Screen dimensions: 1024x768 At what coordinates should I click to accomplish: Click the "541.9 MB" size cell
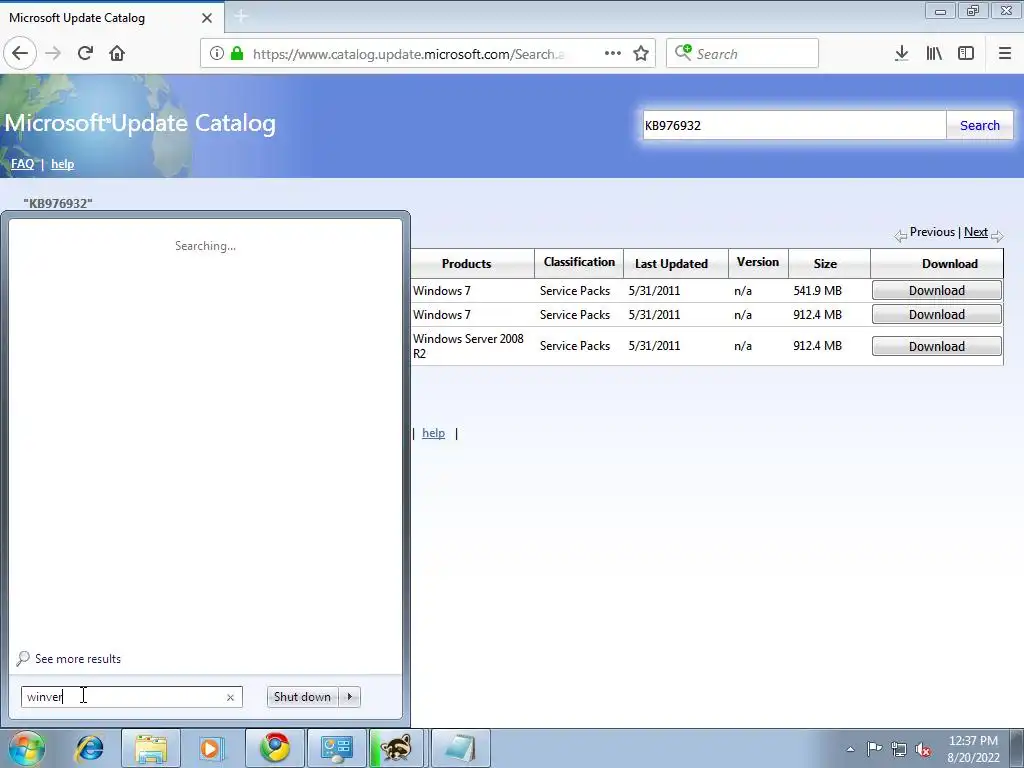(818, 291)
